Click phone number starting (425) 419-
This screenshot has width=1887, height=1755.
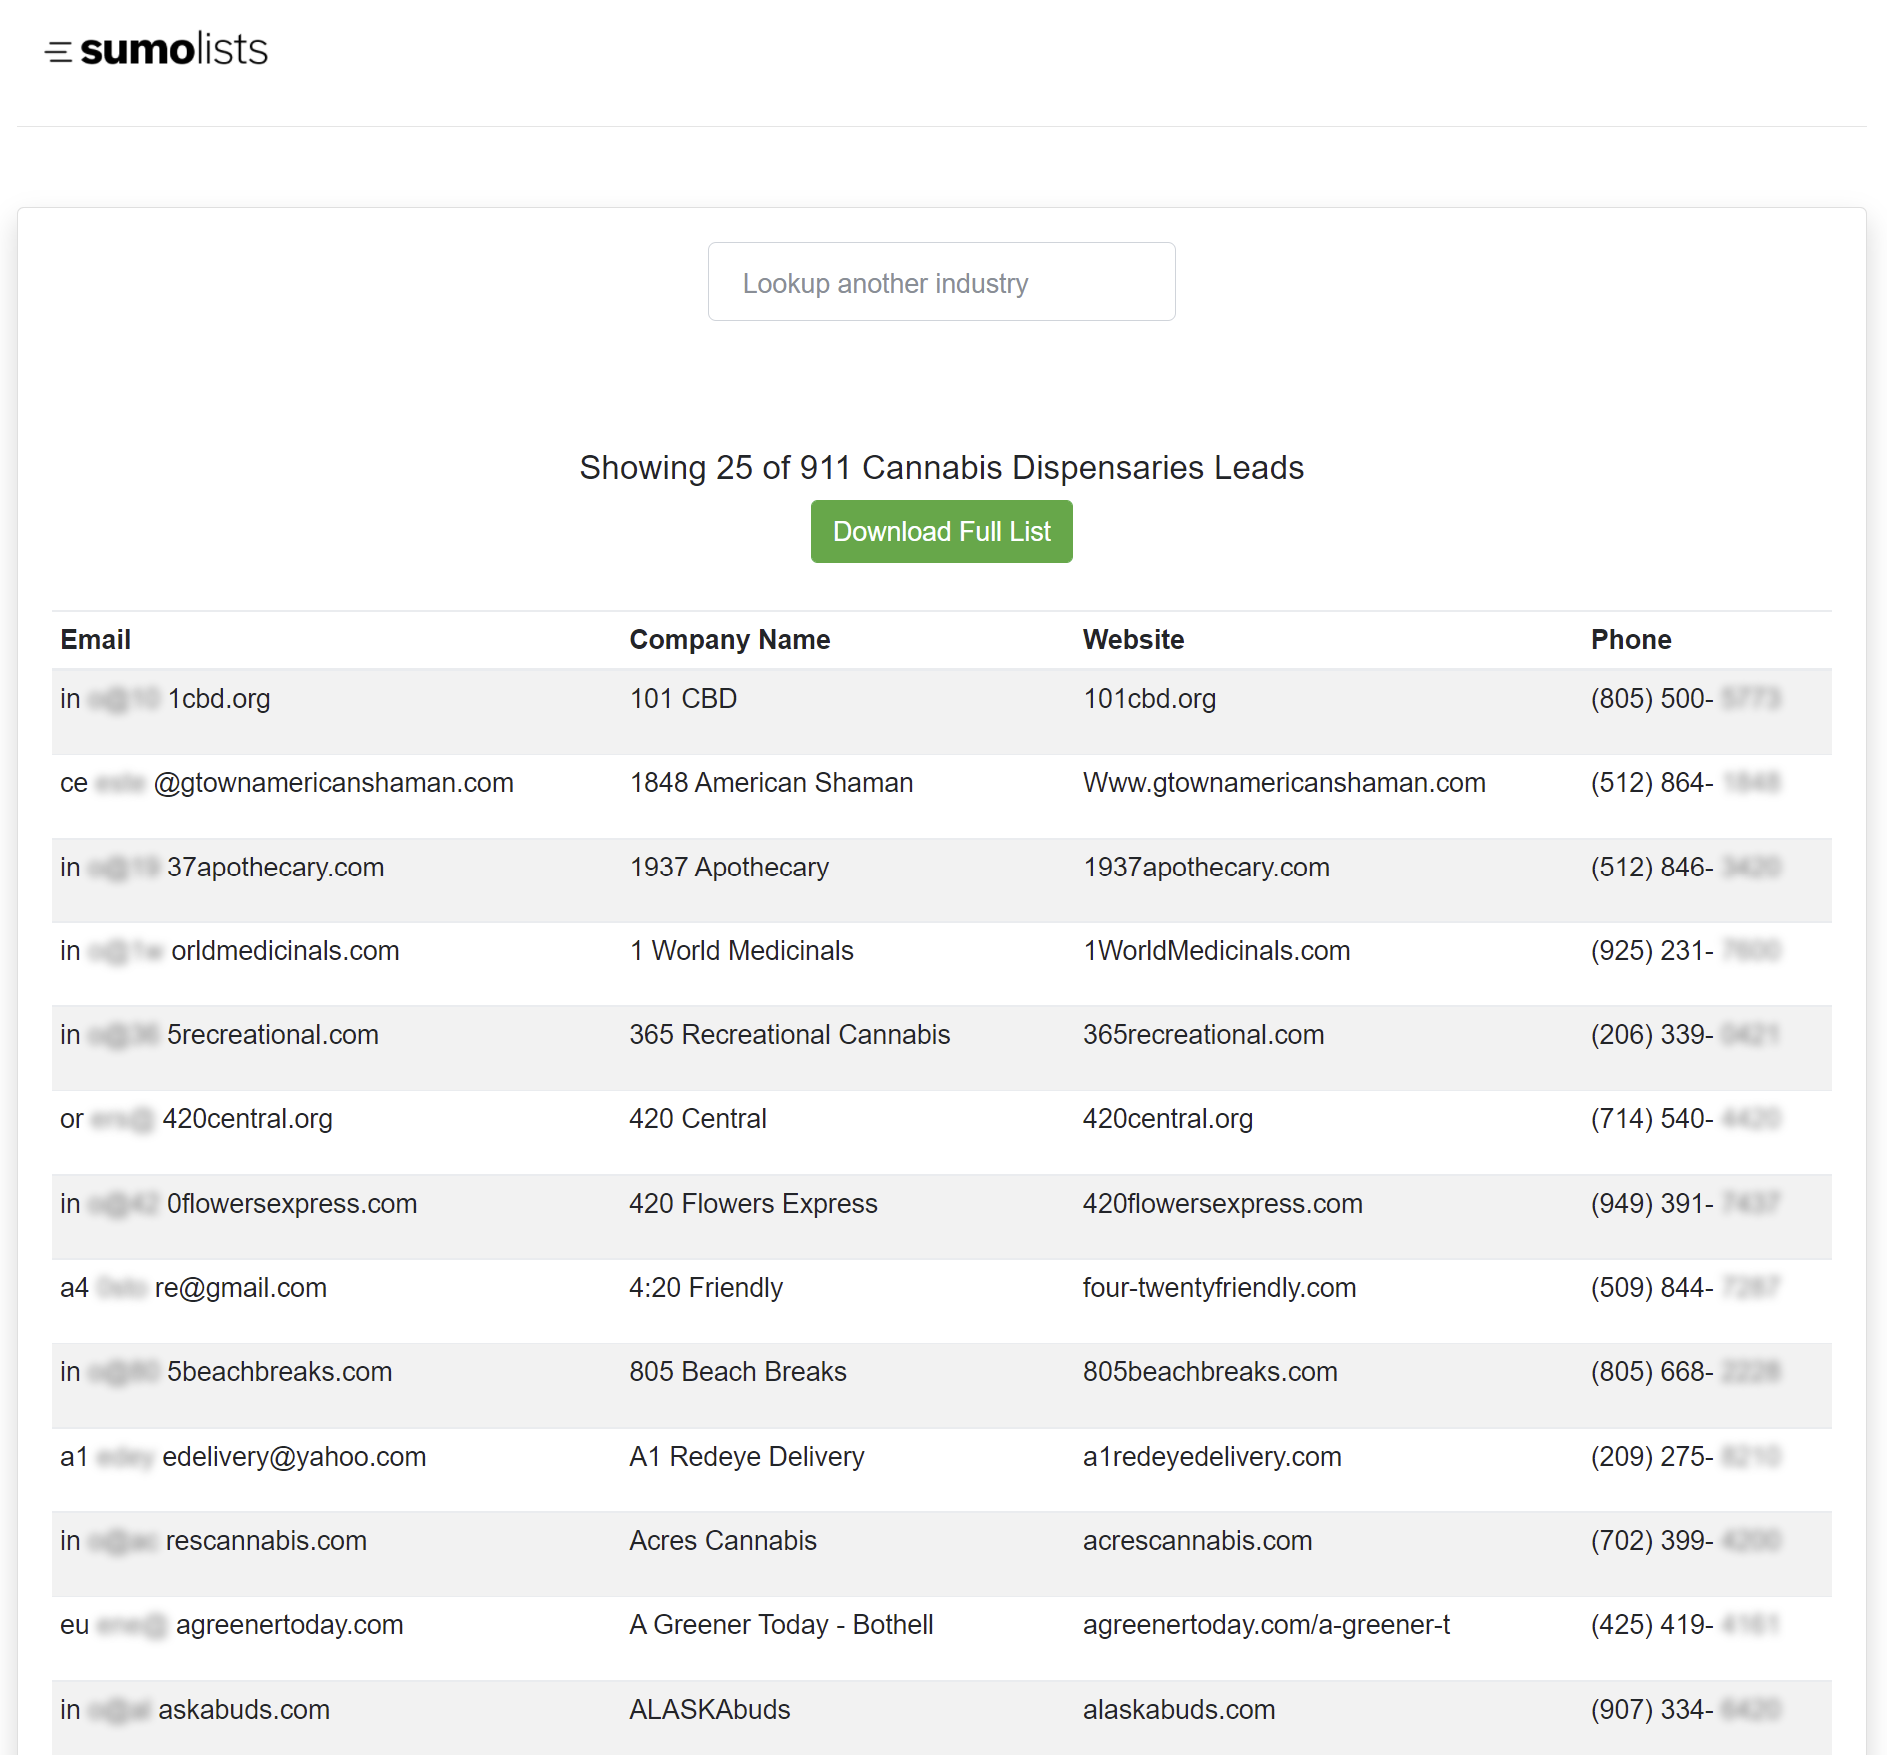pos(1685,1625)
